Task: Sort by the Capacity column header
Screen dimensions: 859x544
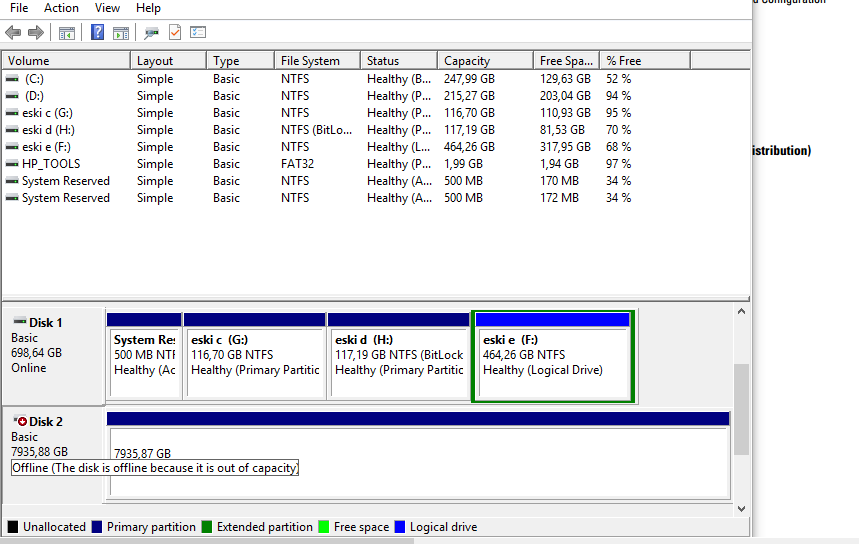Action: click(x=467, y=61)
